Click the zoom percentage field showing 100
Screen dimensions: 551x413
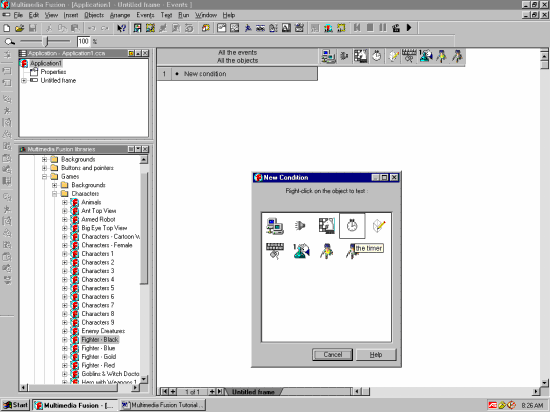pos(83,41)
